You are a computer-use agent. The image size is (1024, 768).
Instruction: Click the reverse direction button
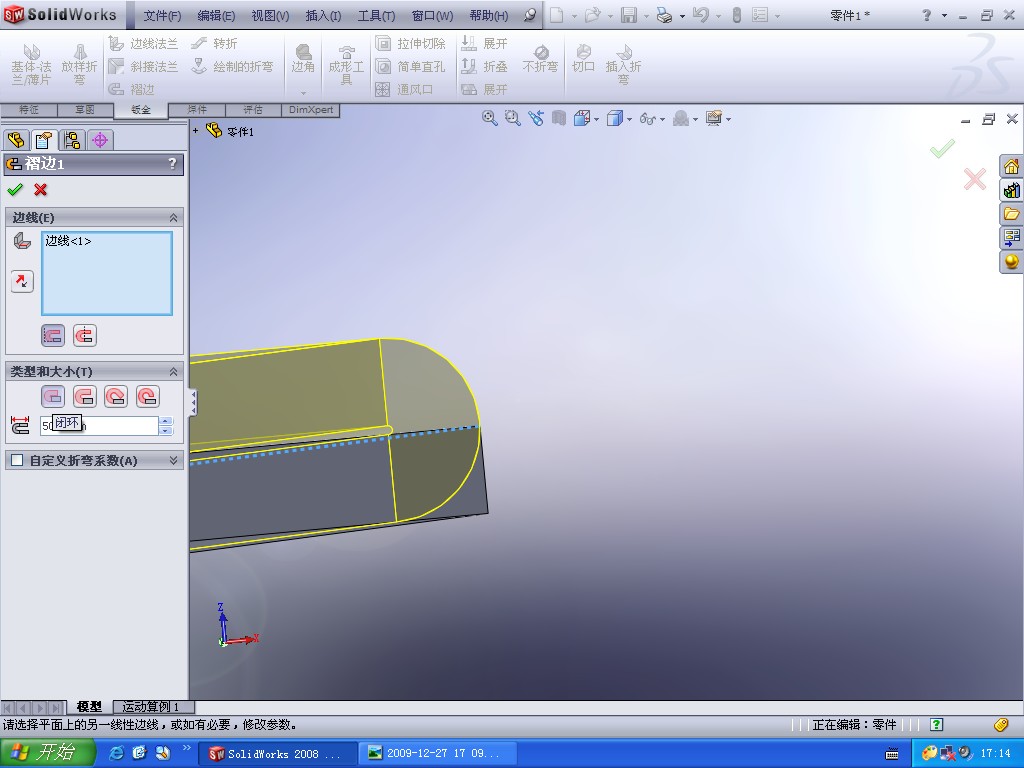pyautogui.click(x=22, y=281)
